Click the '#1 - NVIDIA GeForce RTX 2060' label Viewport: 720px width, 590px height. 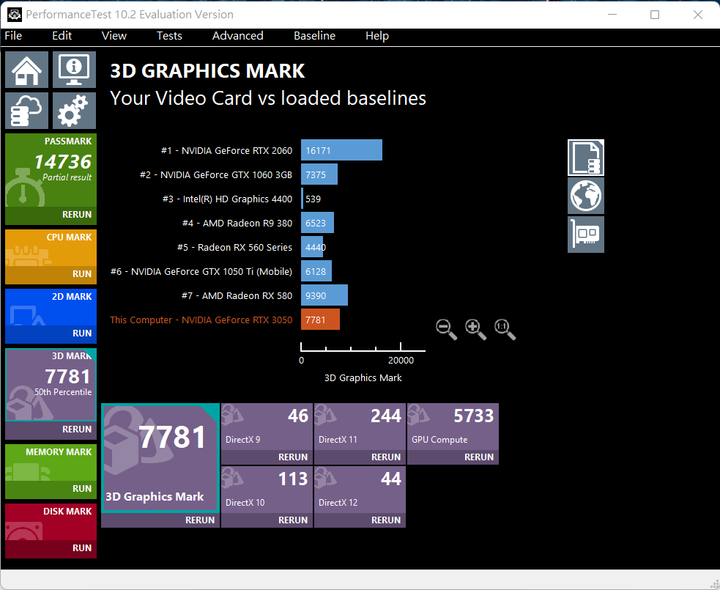coord(227,151)
